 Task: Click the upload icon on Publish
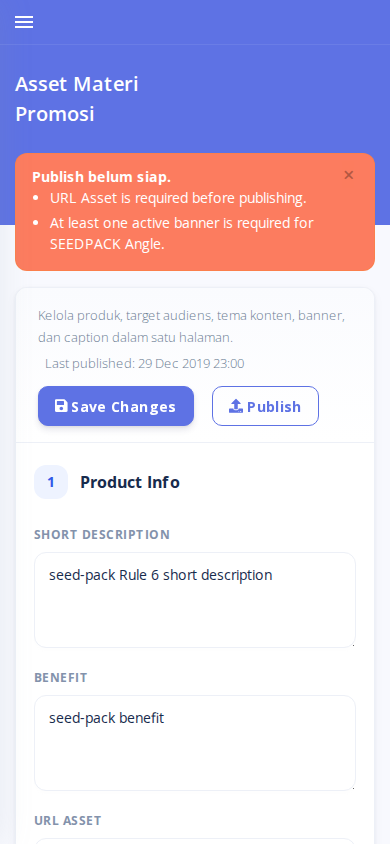(x=236, y=406)
